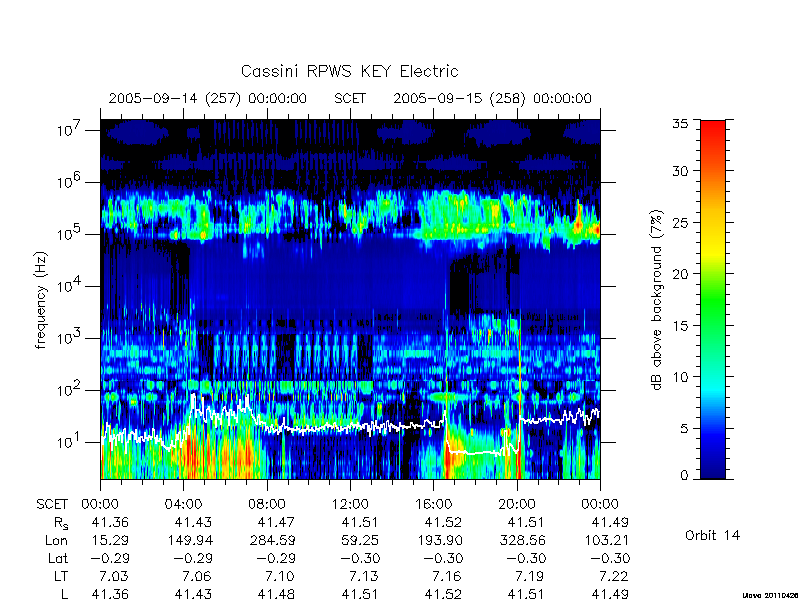Click the plot title "Cassini RPWS KEY Electric"
The height and width of the screenshot is (600, 800).
pos(349,71)
